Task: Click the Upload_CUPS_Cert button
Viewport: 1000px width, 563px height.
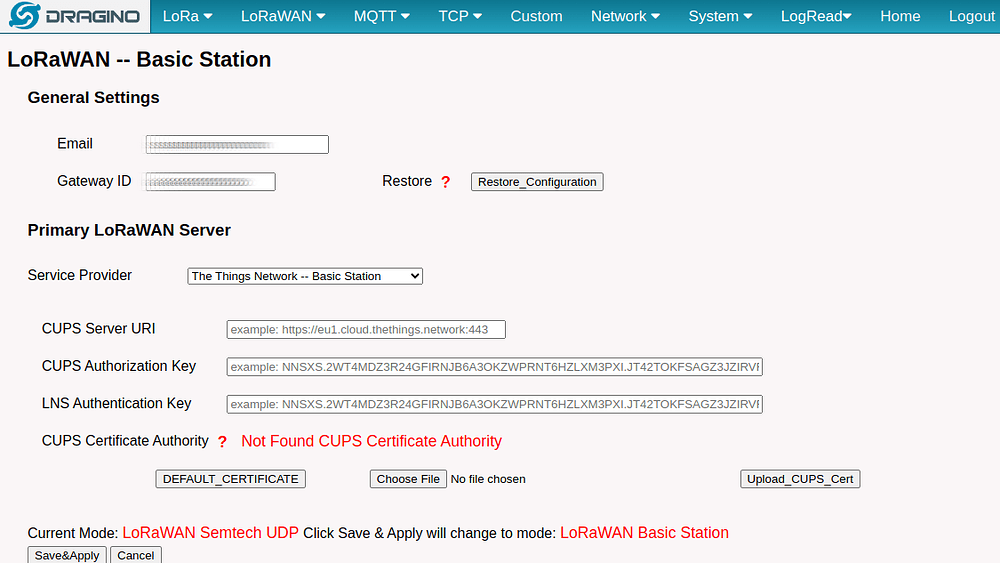Action: click(800, 479)
